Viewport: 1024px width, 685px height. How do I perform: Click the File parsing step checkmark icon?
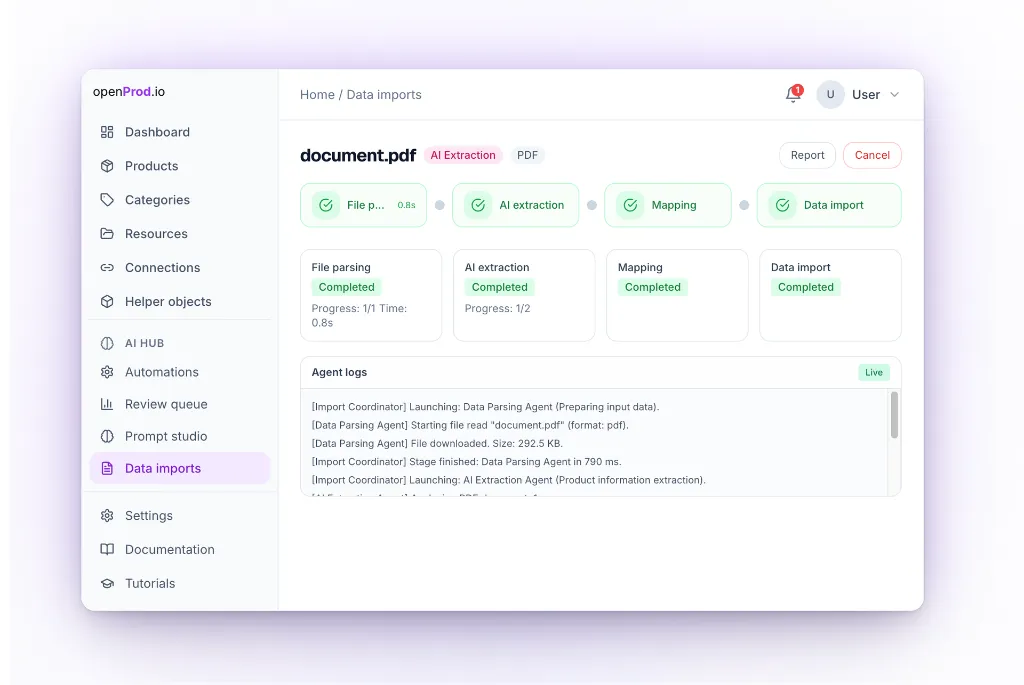click(x=326, y=205)
